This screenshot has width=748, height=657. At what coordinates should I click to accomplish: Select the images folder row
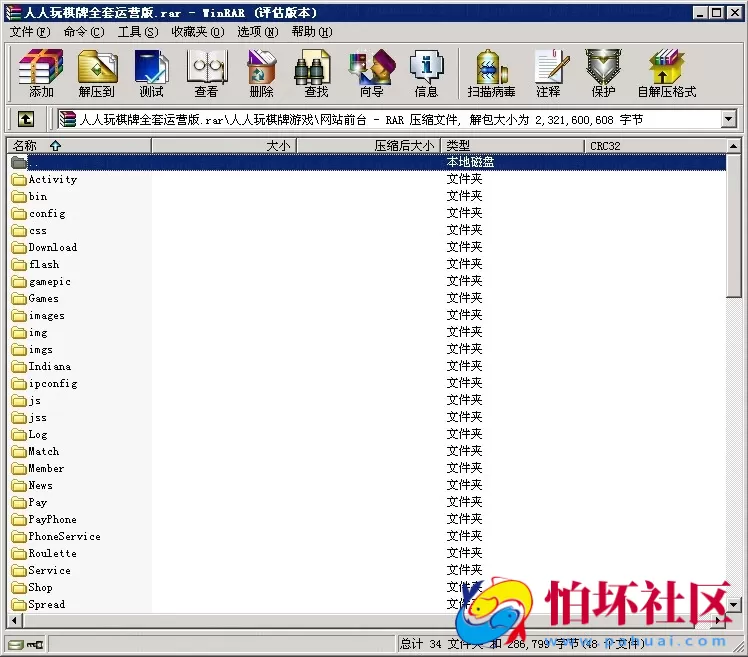[366, 316]
